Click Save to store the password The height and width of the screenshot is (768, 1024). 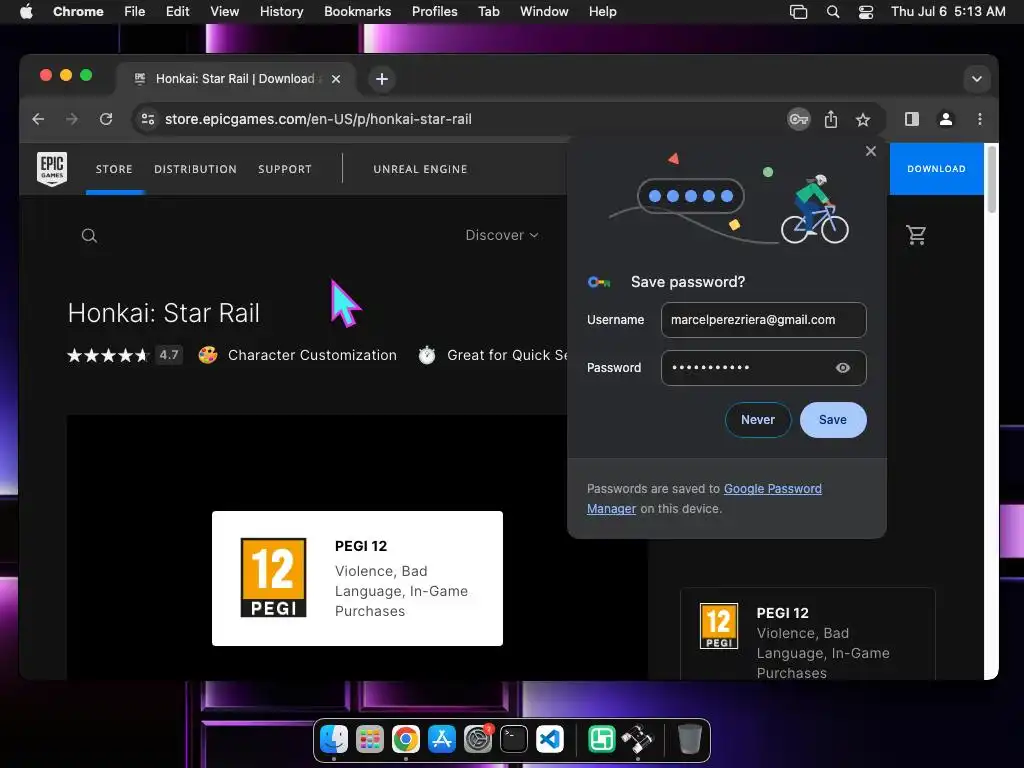[833, 420]
